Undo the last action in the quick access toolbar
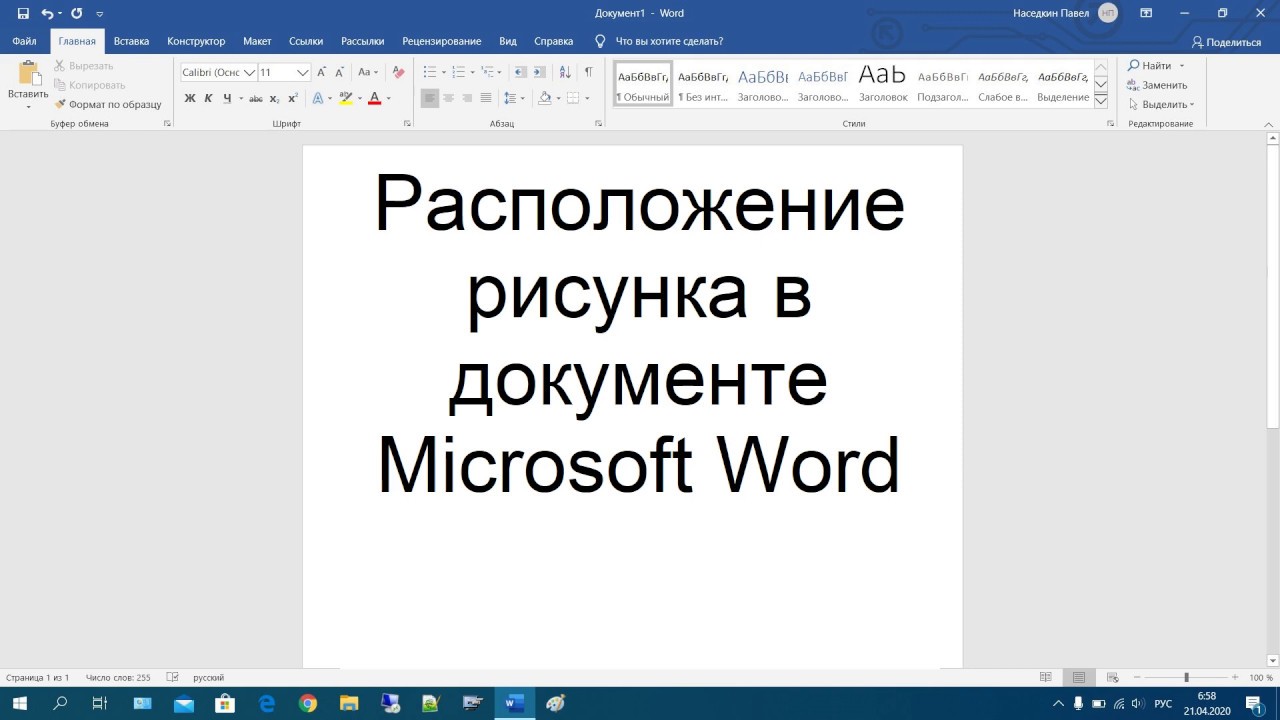 (x=47, y=13)
